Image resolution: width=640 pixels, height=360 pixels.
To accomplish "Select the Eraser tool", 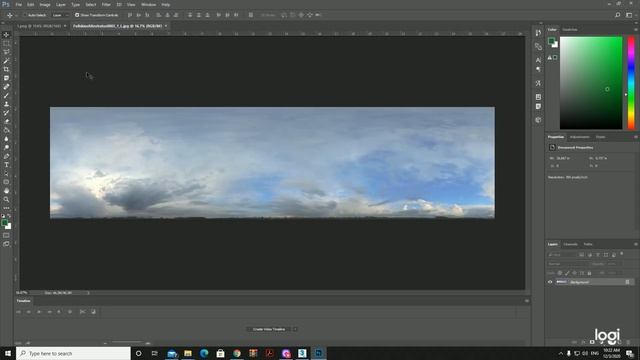I will [6, 121].
